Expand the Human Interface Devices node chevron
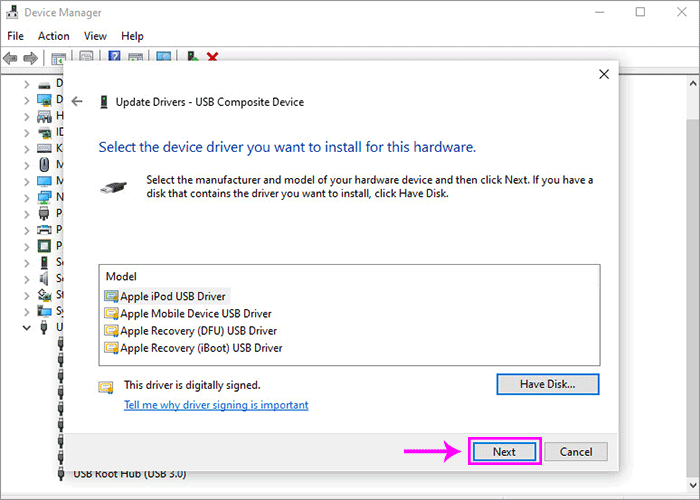Viewport: 700px width, 500px height. [x=26, y=117]
